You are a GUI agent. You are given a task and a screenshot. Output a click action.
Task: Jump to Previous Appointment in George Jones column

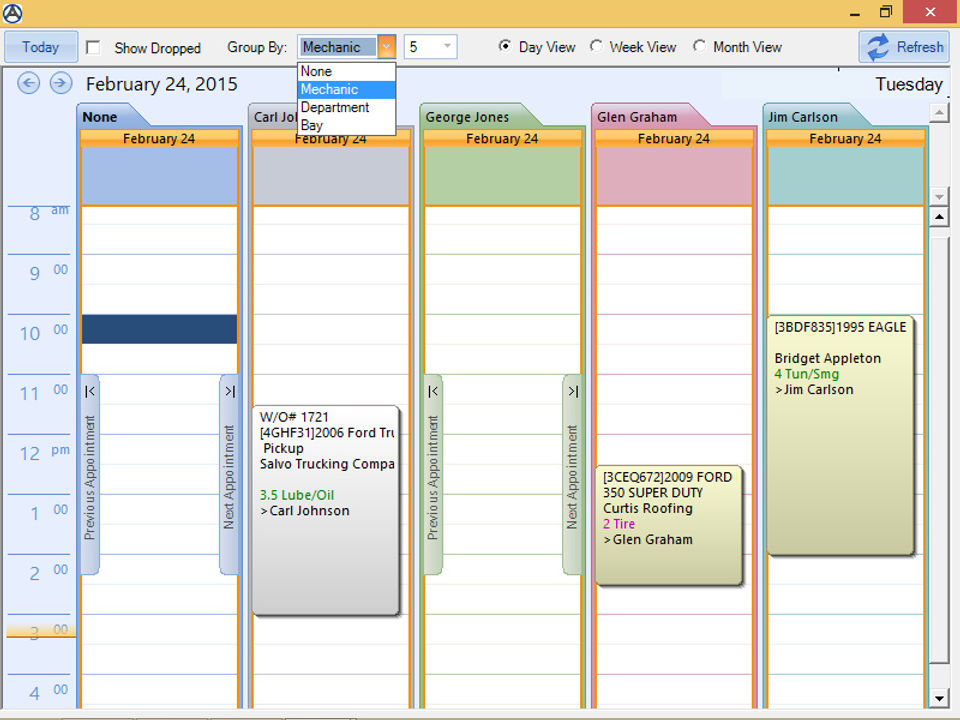tap(433, 474)
